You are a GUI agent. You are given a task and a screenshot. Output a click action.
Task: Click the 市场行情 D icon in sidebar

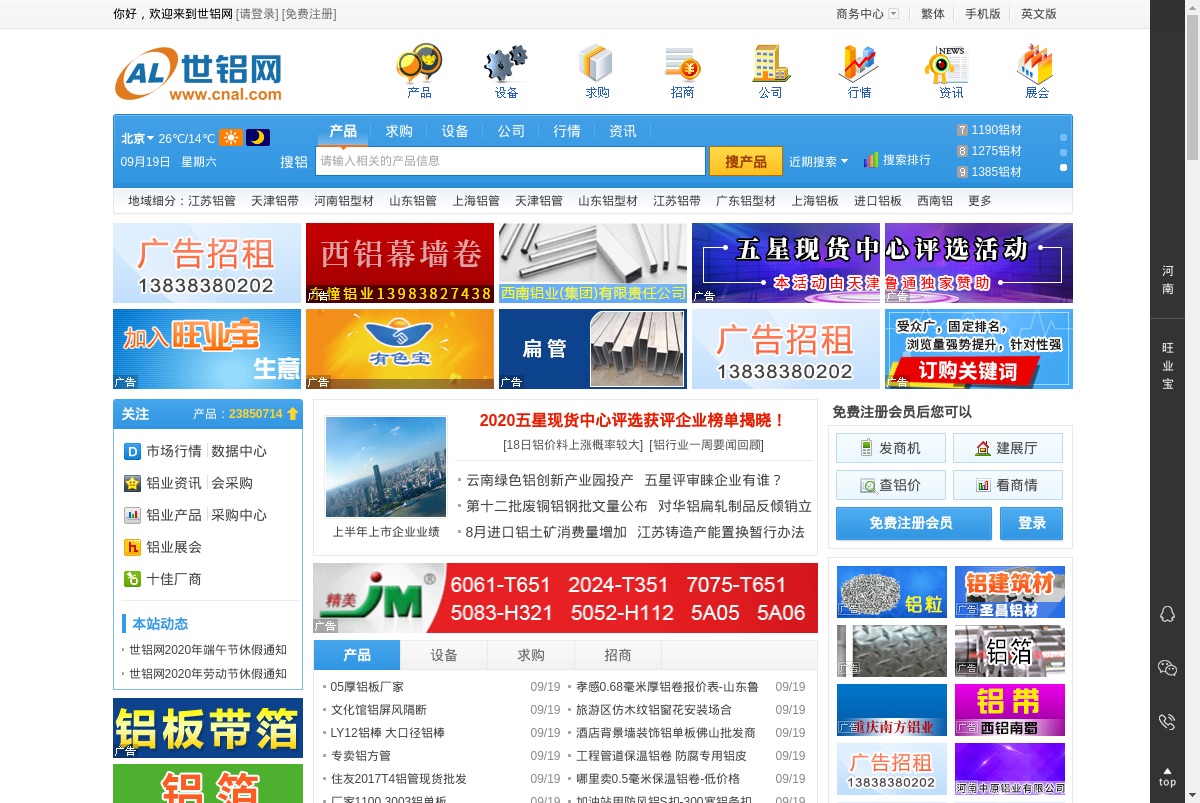(x=132, y=451)
